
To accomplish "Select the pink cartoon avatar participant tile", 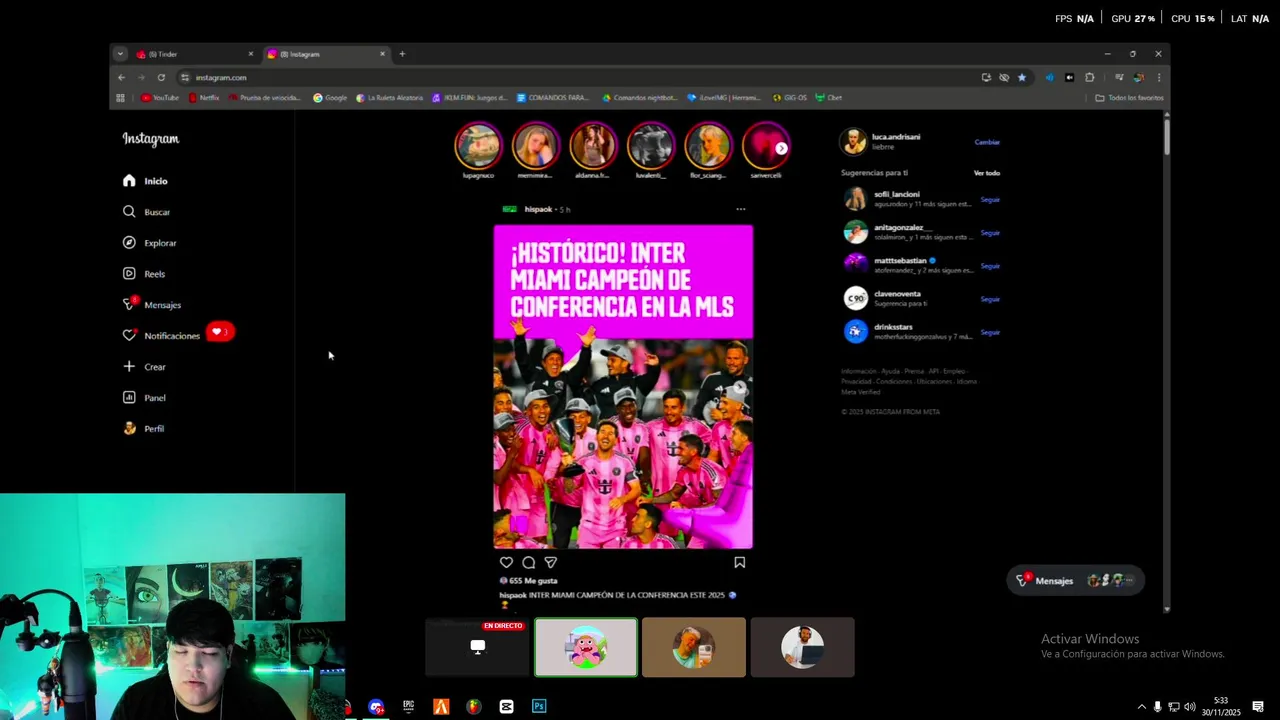I will click(x=586, y=647).
